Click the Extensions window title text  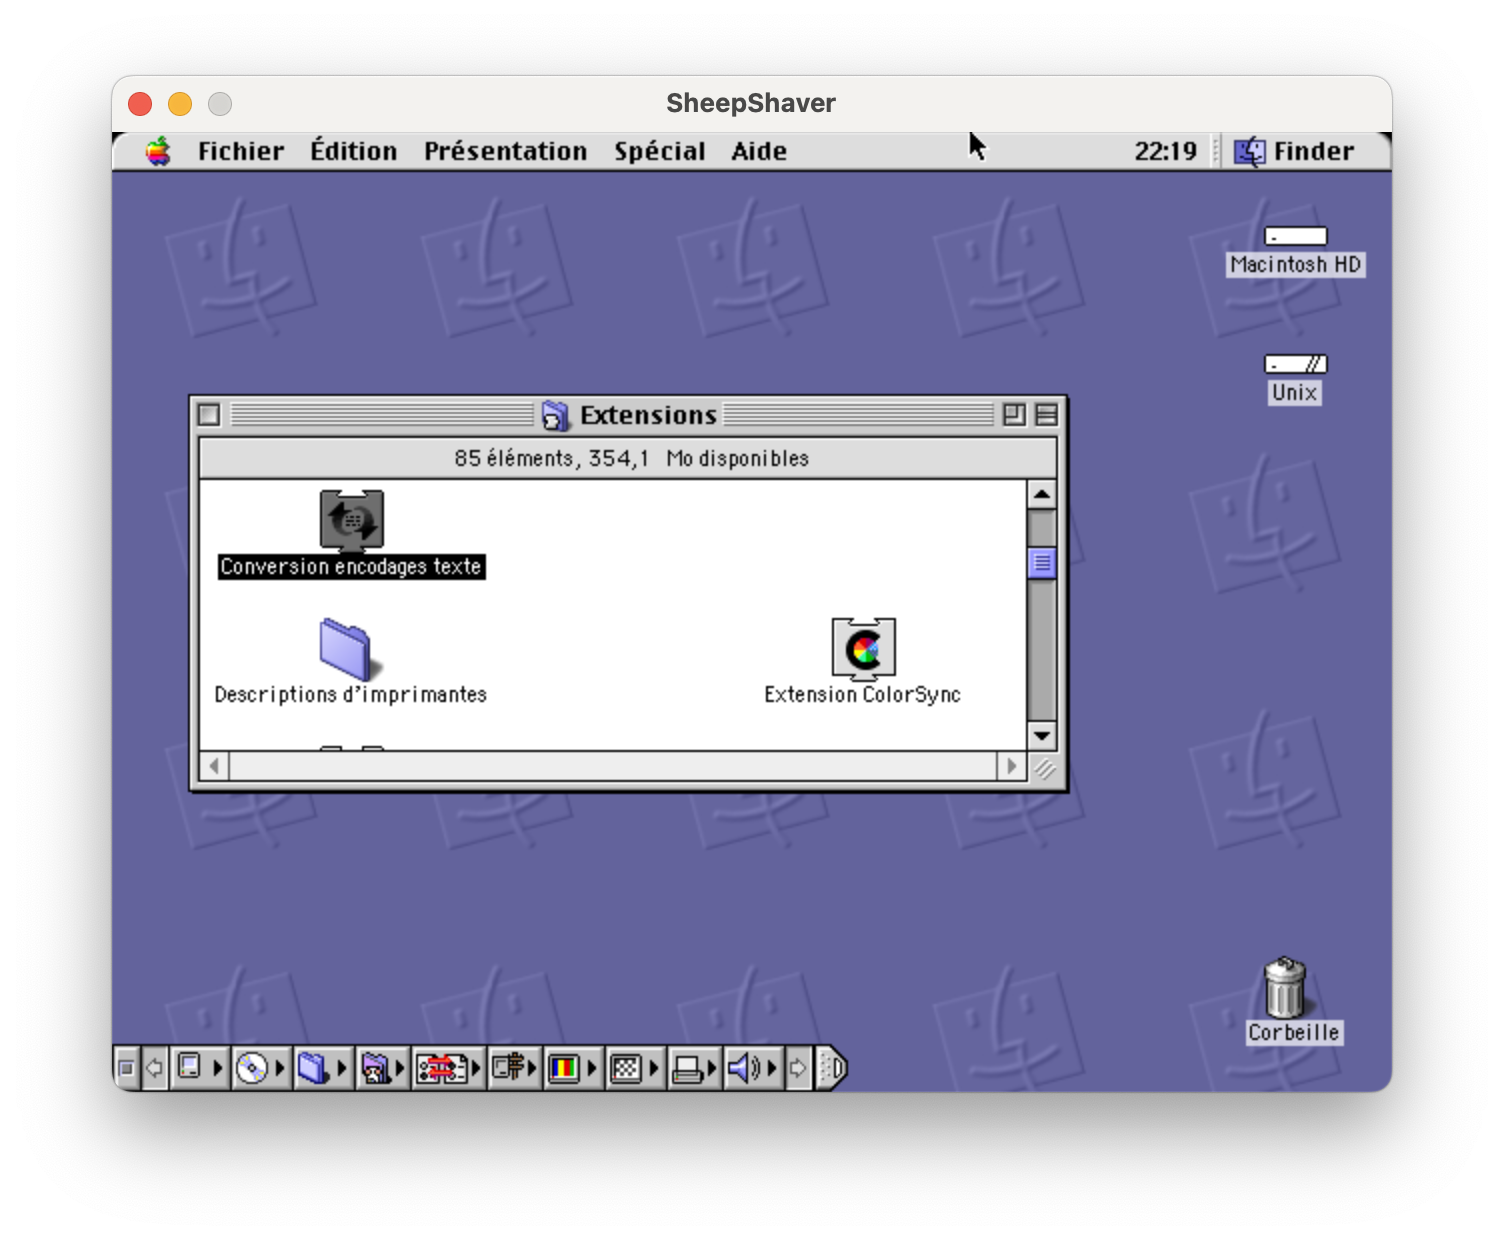pyautogui.click(x=648, y=415)
